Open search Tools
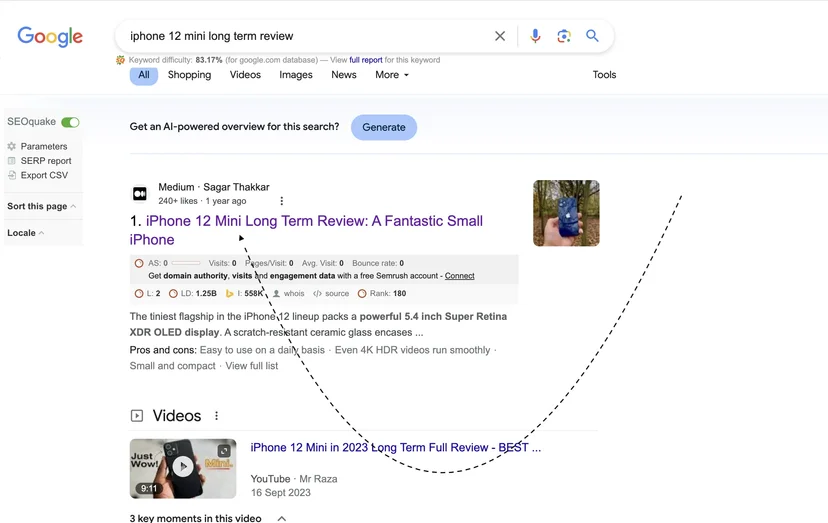This screenshot has height=523, width=828. pos(604,75)
